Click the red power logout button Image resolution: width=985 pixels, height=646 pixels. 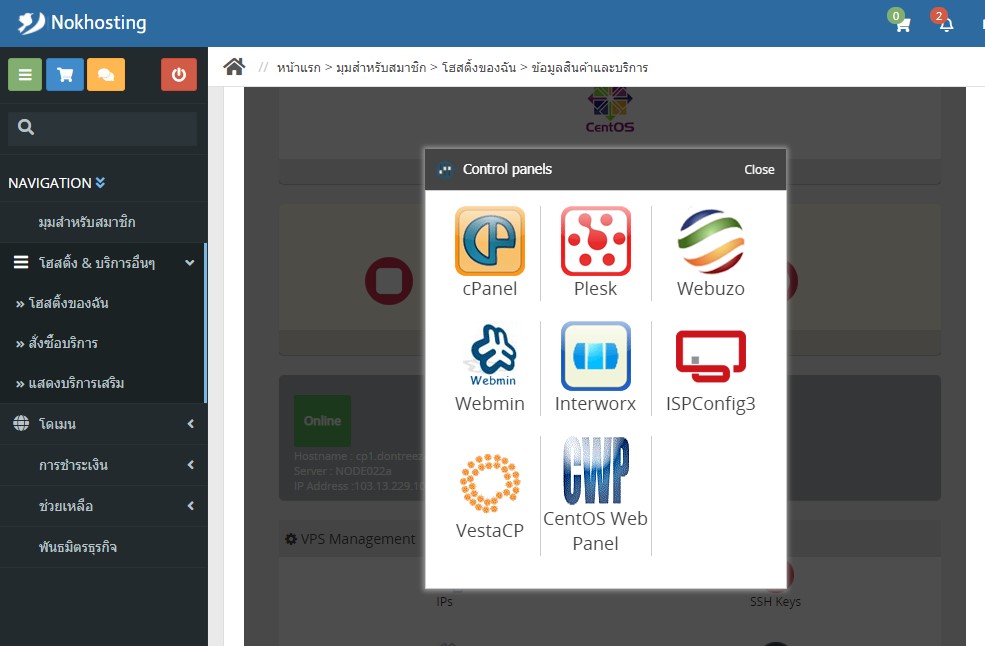tap(179, 75)
